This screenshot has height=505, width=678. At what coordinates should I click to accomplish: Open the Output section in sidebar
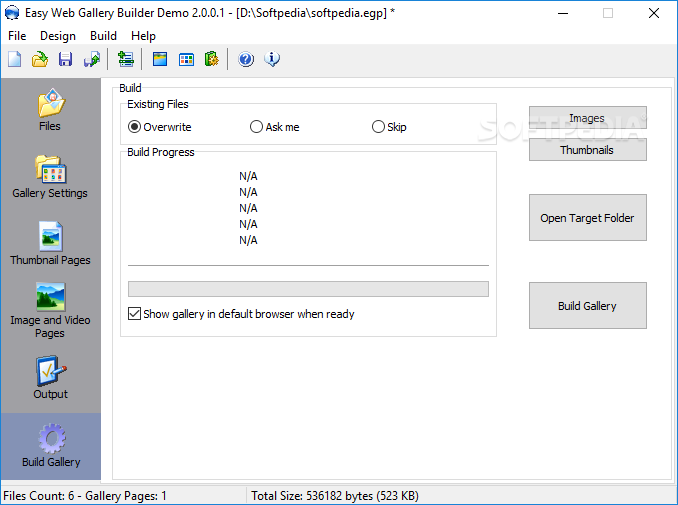(50, 378)
